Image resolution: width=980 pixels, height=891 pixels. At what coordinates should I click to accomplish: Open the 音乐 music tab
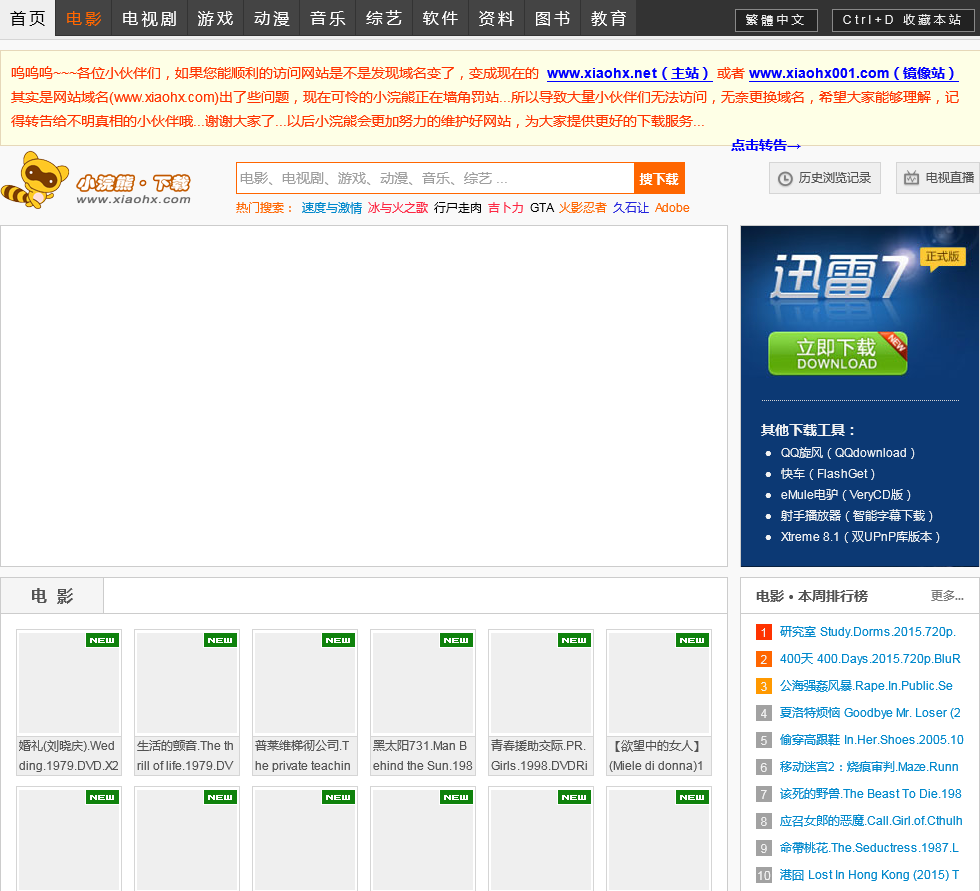click(328, 18)
